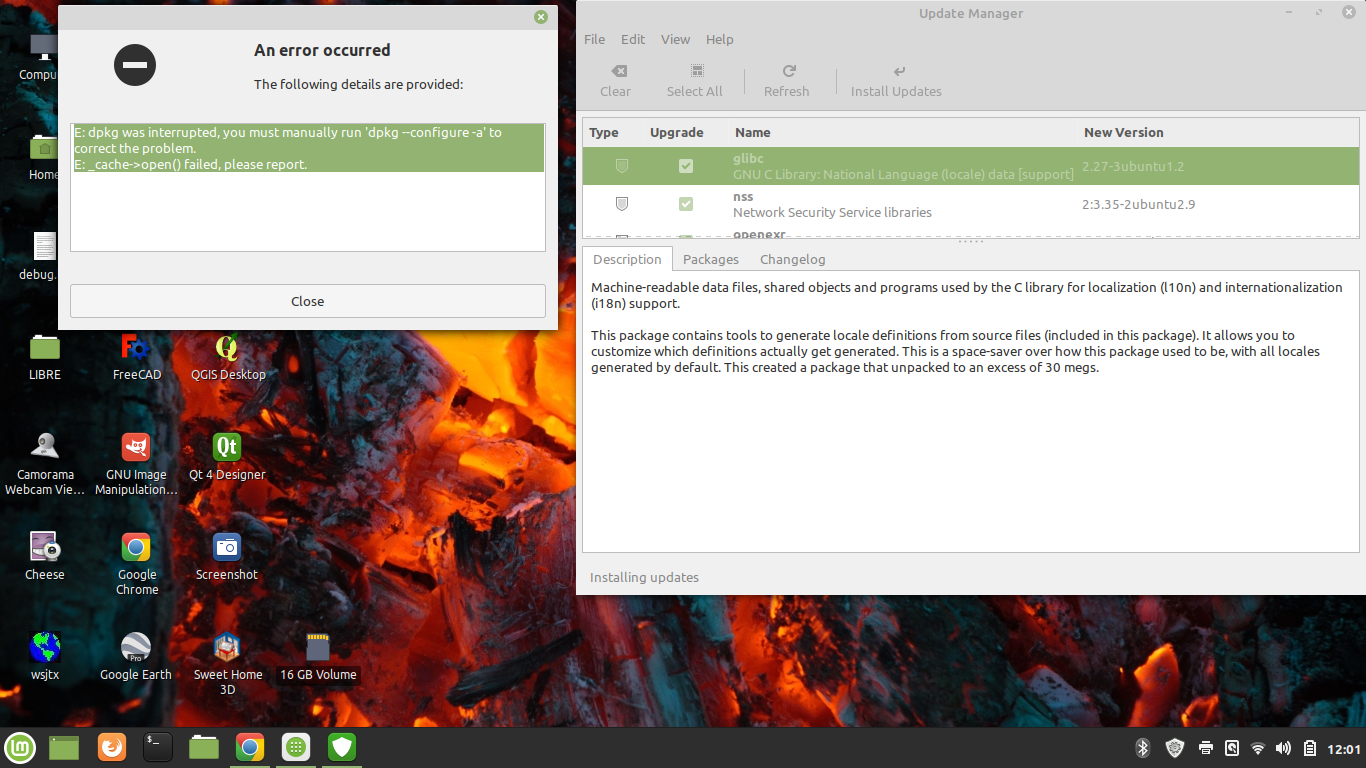Select the Description tab
The height and width of the screenshot is (768, 1366).
point(627,259)
